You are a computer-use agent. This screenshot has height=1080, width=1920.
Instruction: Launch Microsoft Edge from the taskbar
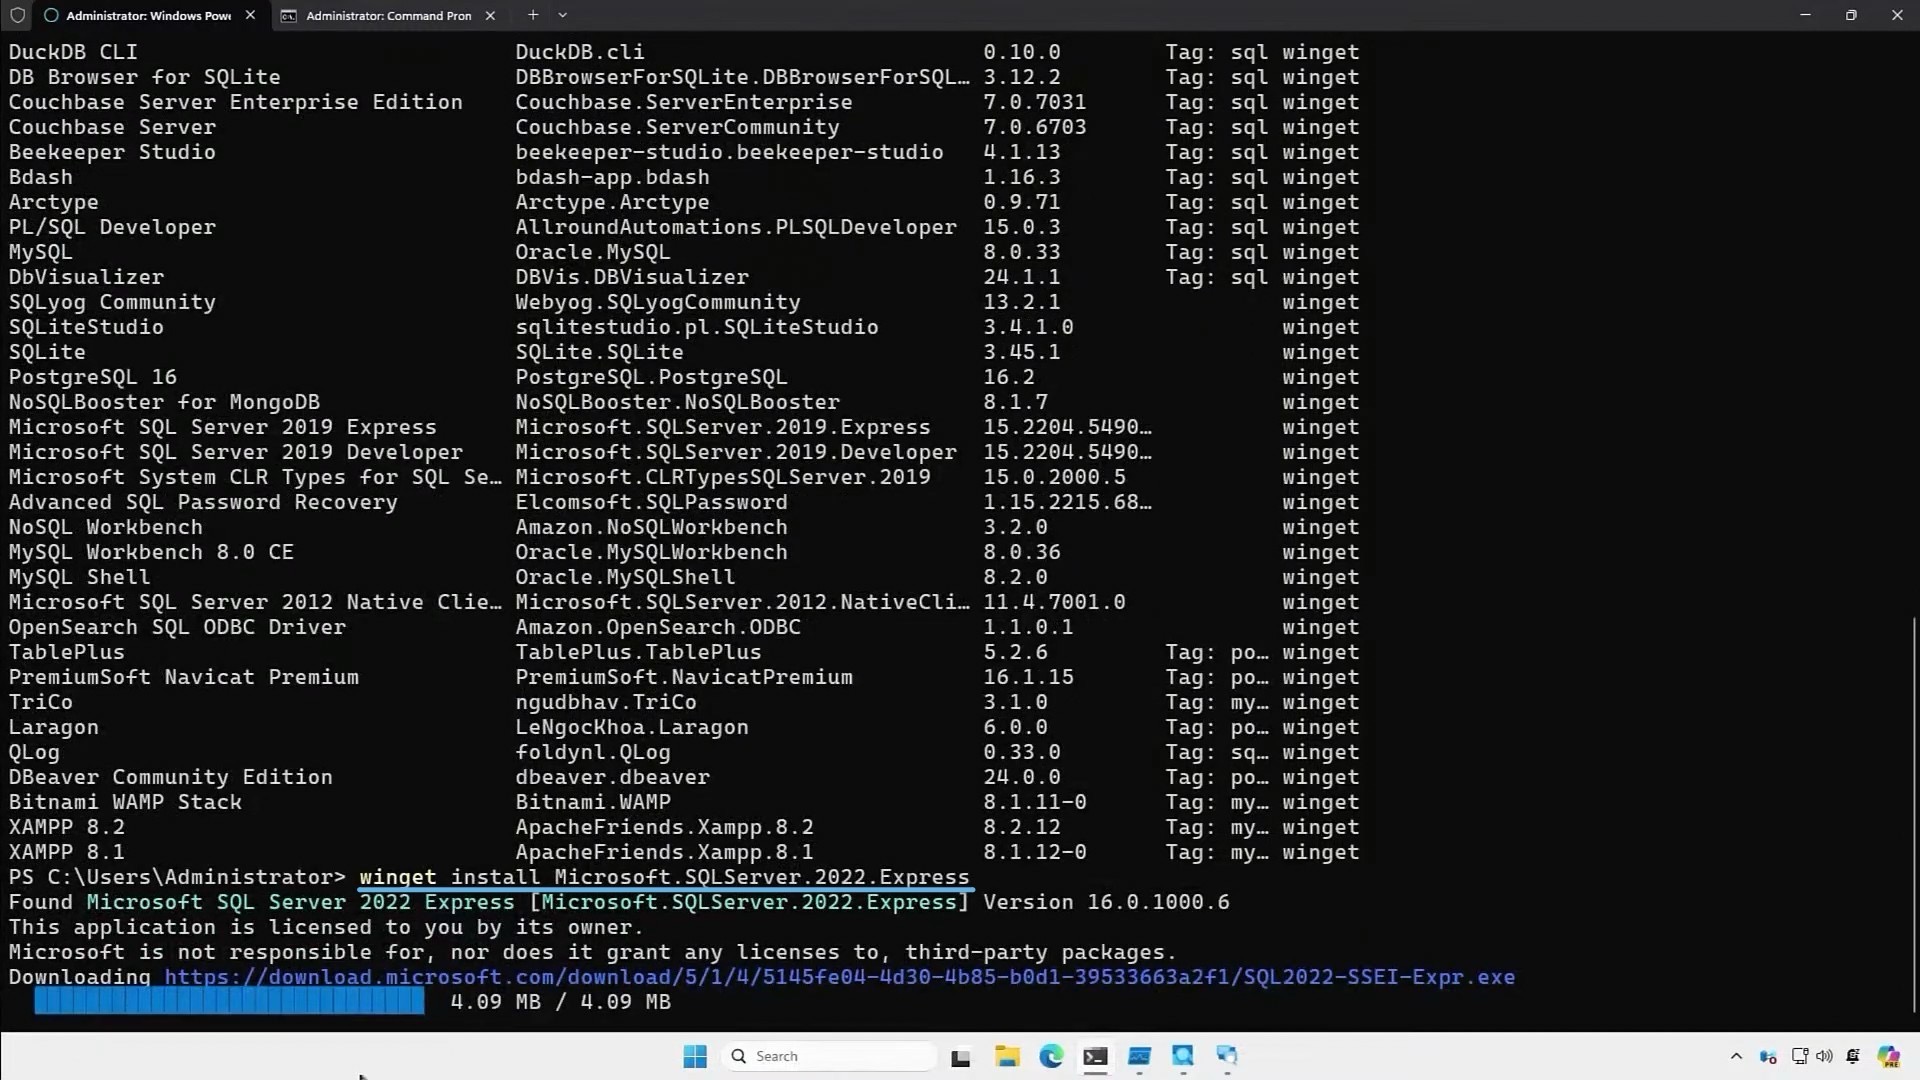click(x=1051, y=1056)
